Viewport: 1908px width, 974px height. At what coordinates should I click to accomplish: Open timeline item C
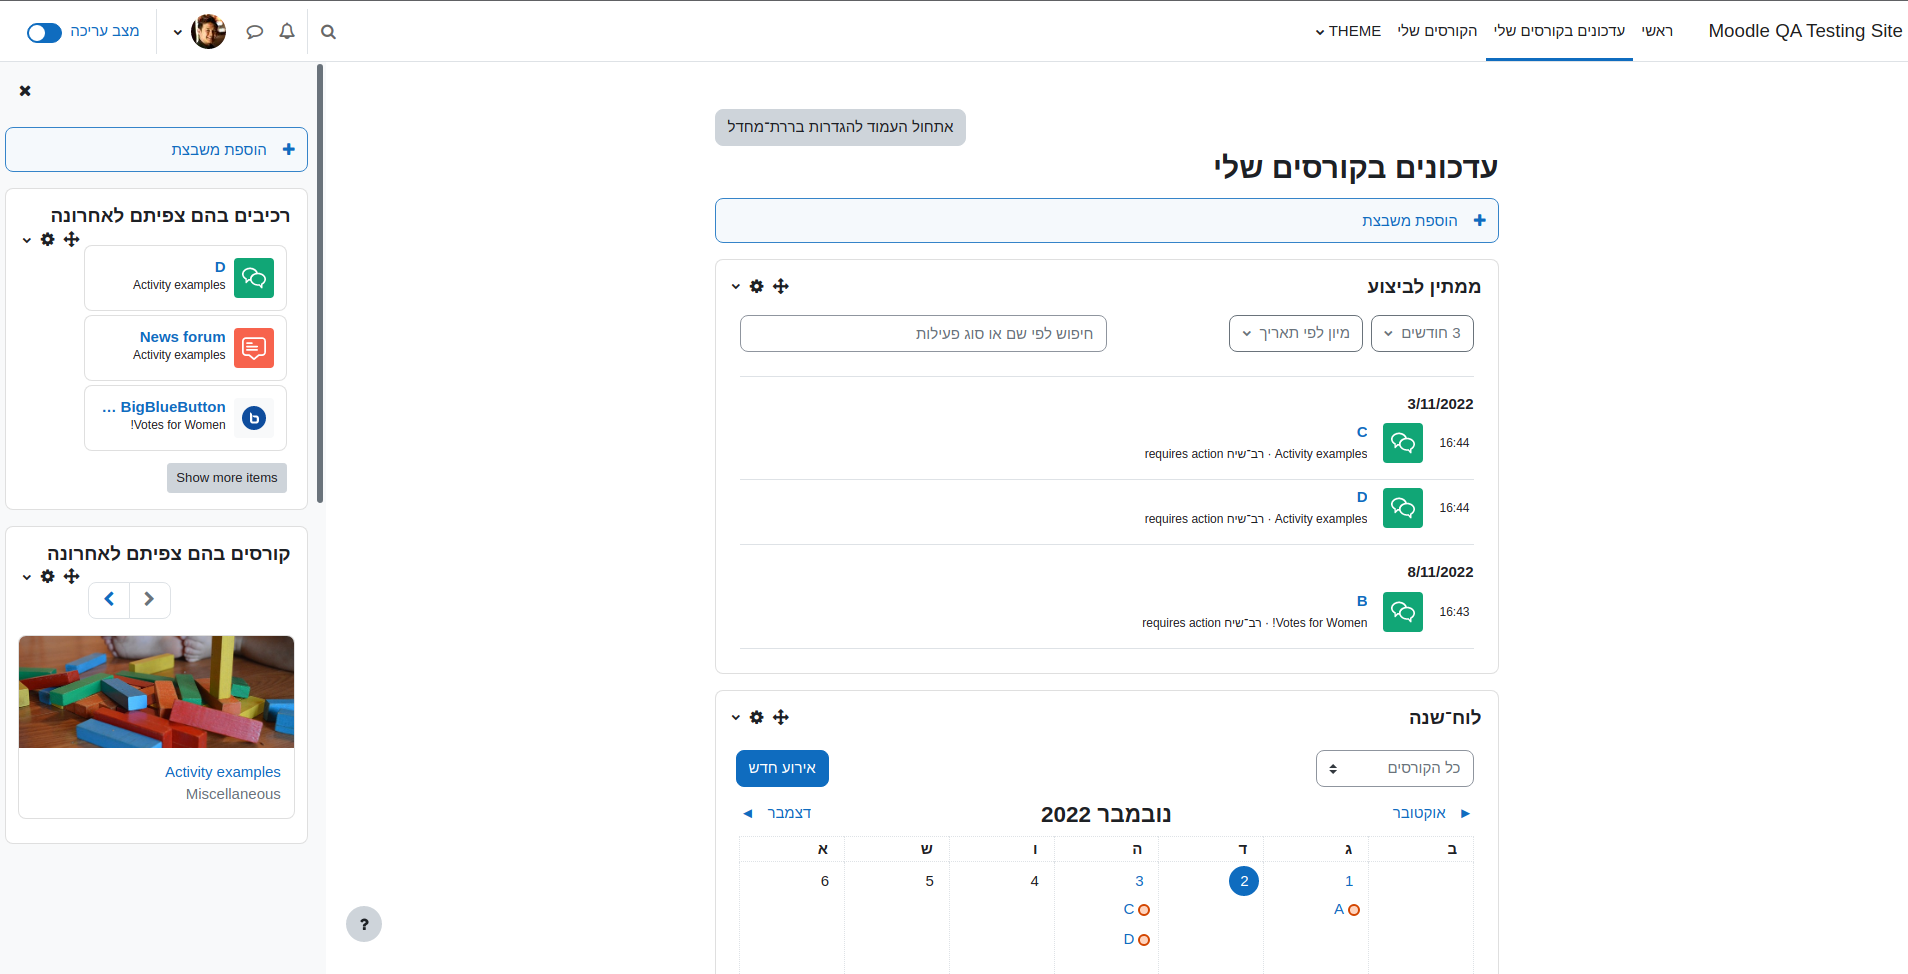point(1362,432)
